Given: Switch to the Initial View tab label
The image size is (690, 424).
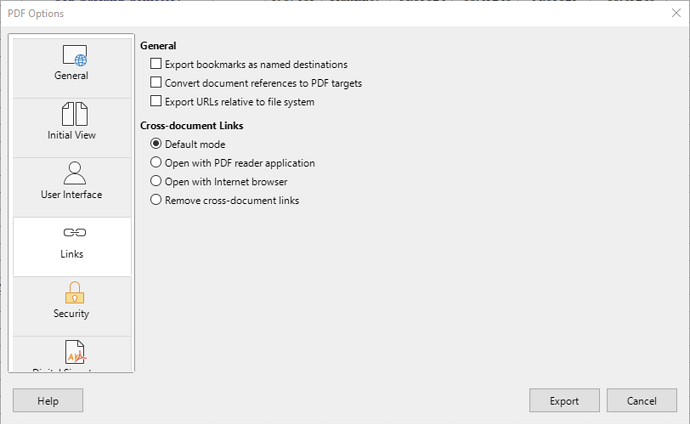Looking at the screenshot, I should 71,135.
